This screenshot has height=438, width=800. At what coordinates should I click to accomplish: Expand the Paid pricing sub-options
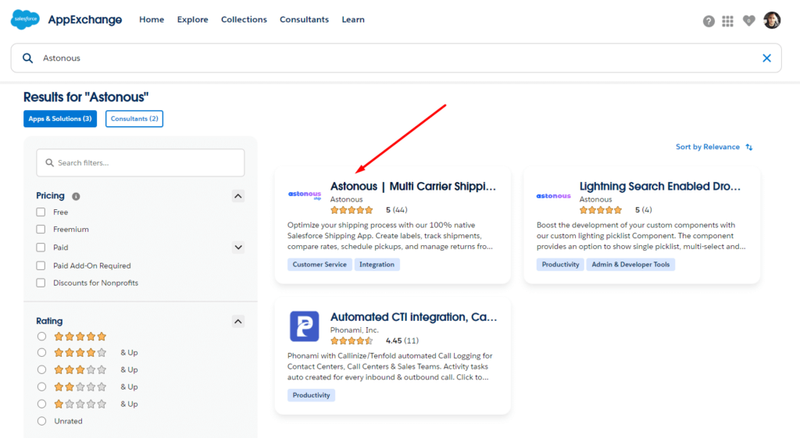pos(238,248)
